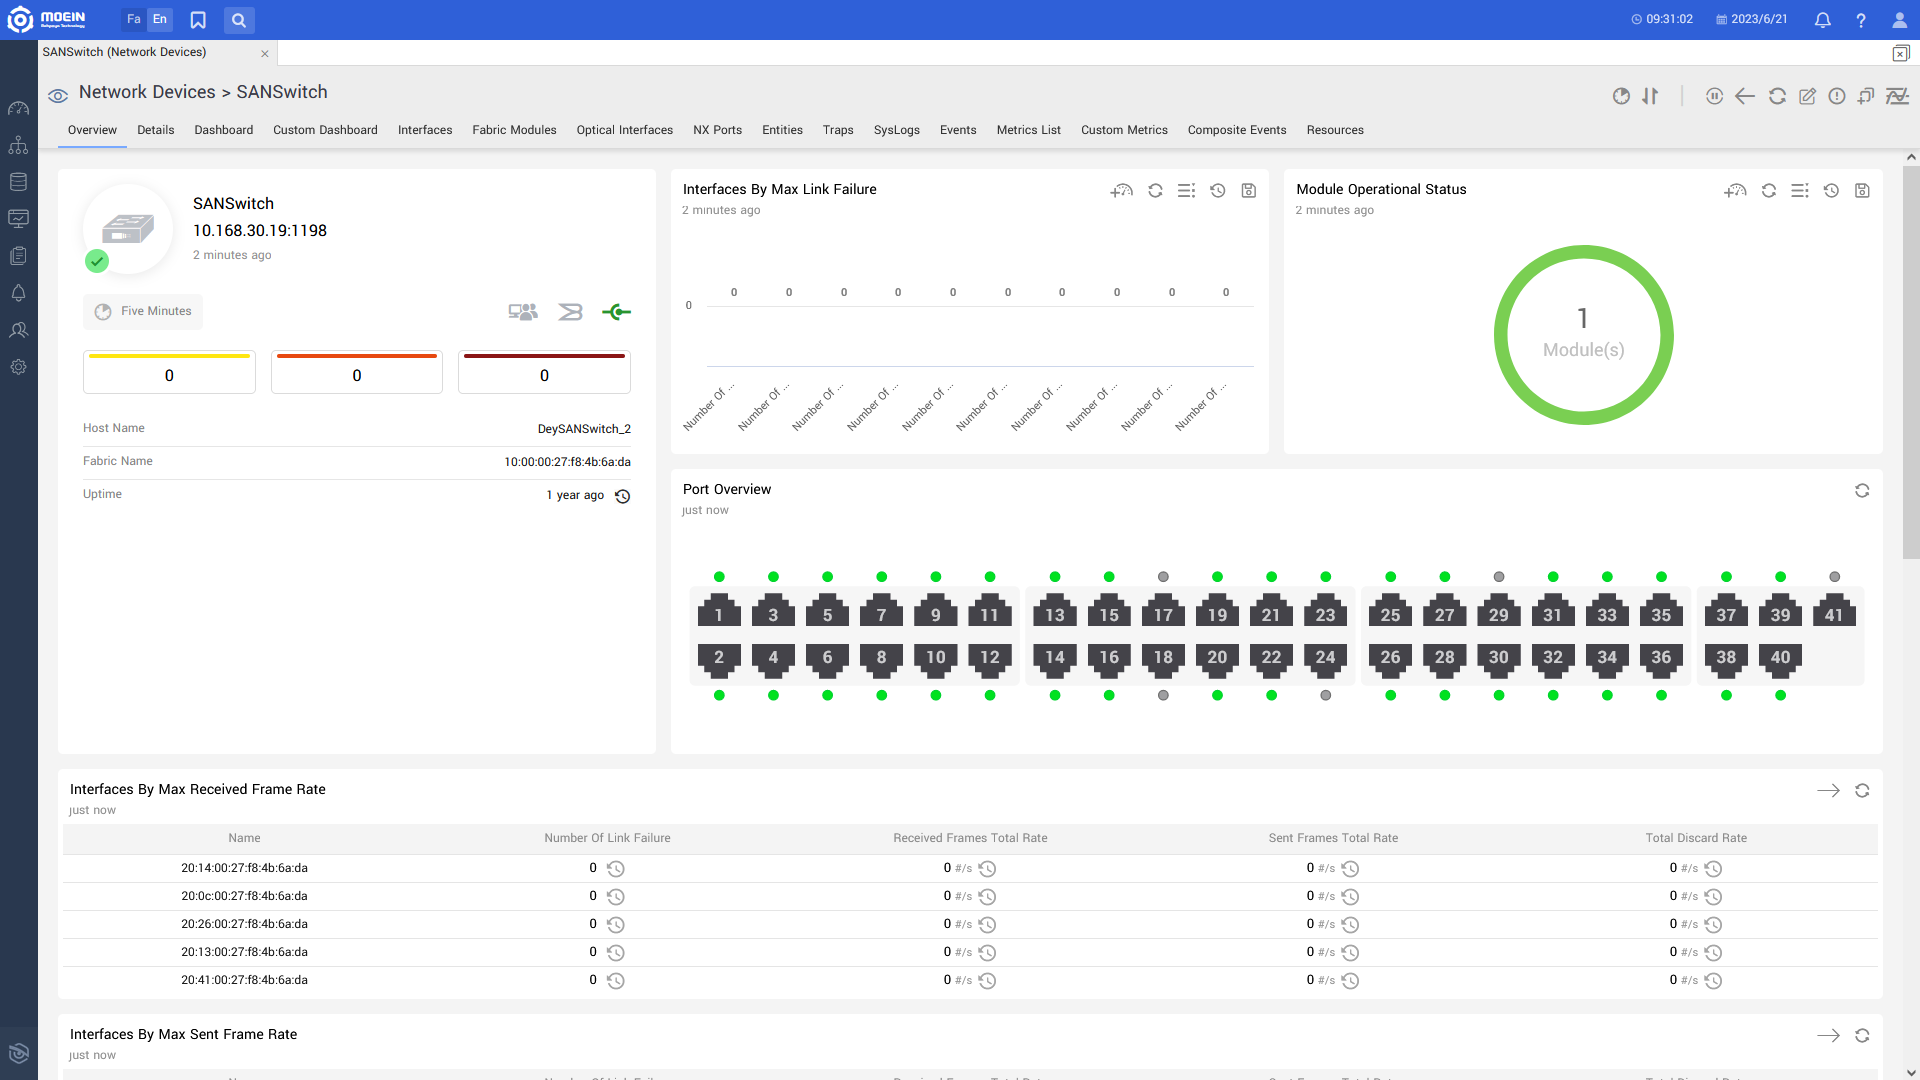This screenshot has height=1080, width=1920.
Task: Open list view in Module Operational Status widget
Action: pyautogui.click(x=1799, y=190)
